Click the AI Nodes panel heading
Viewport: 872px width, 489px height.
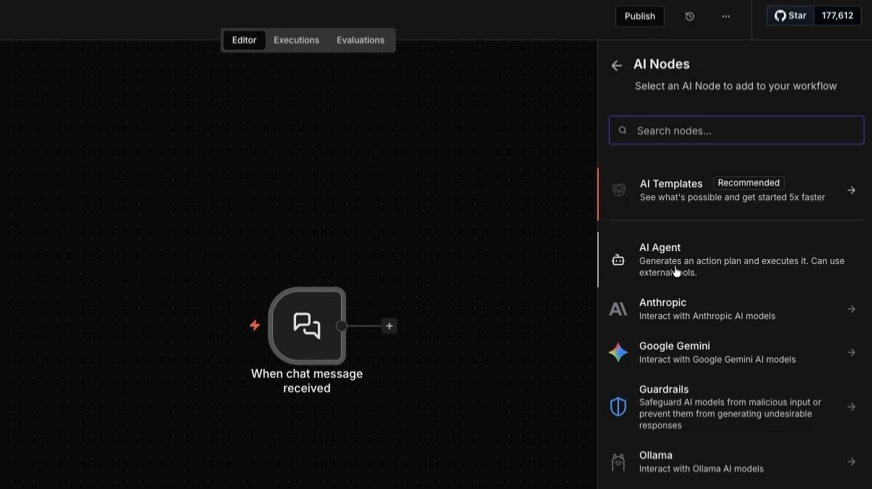(661, 64)
